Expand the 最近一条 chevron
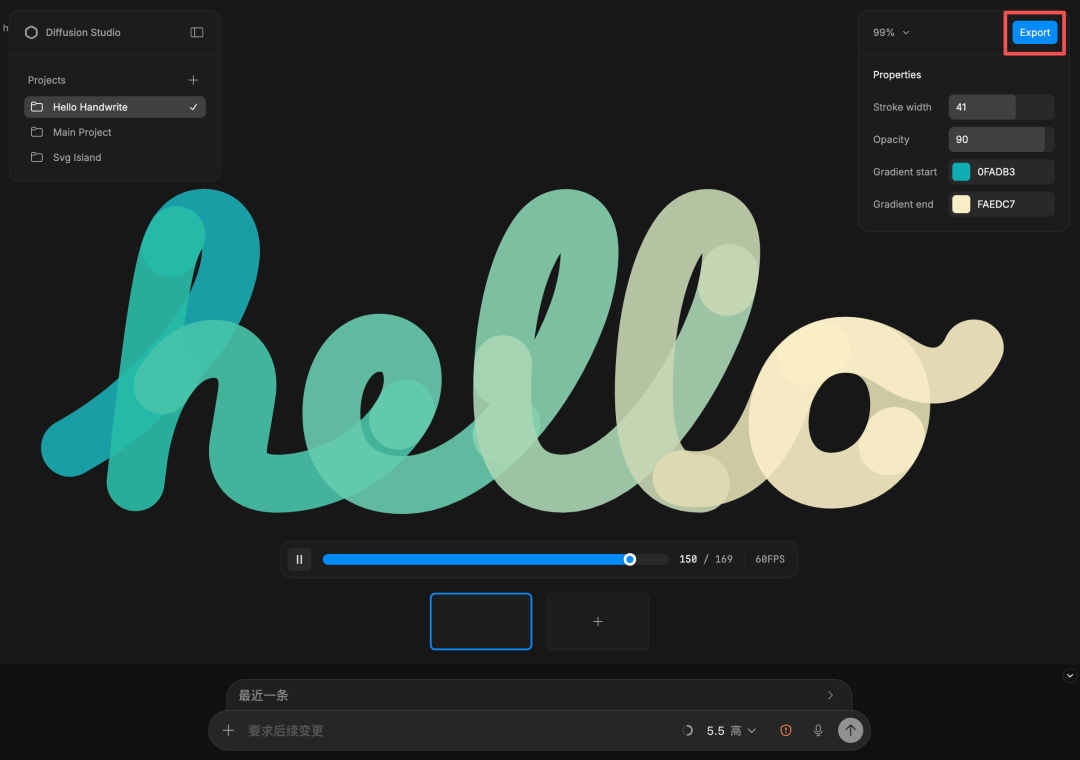1080x760 pixels. tap(831, 695)
